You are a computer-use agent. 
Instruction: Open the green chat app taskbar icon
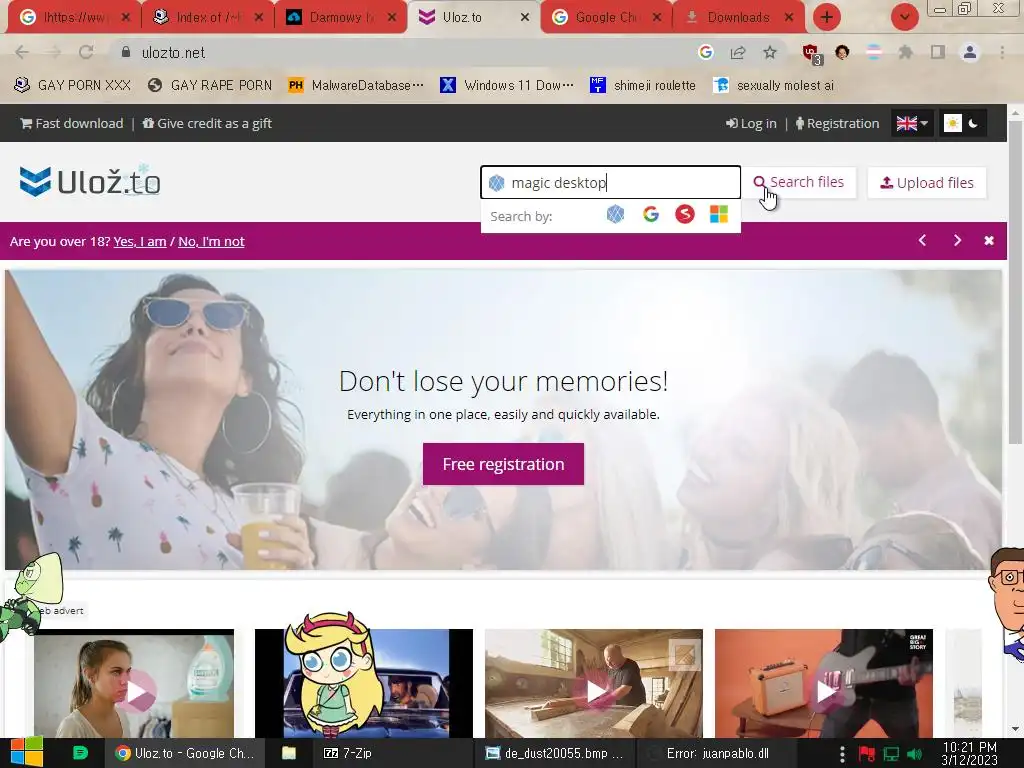(x=80, y=753)
